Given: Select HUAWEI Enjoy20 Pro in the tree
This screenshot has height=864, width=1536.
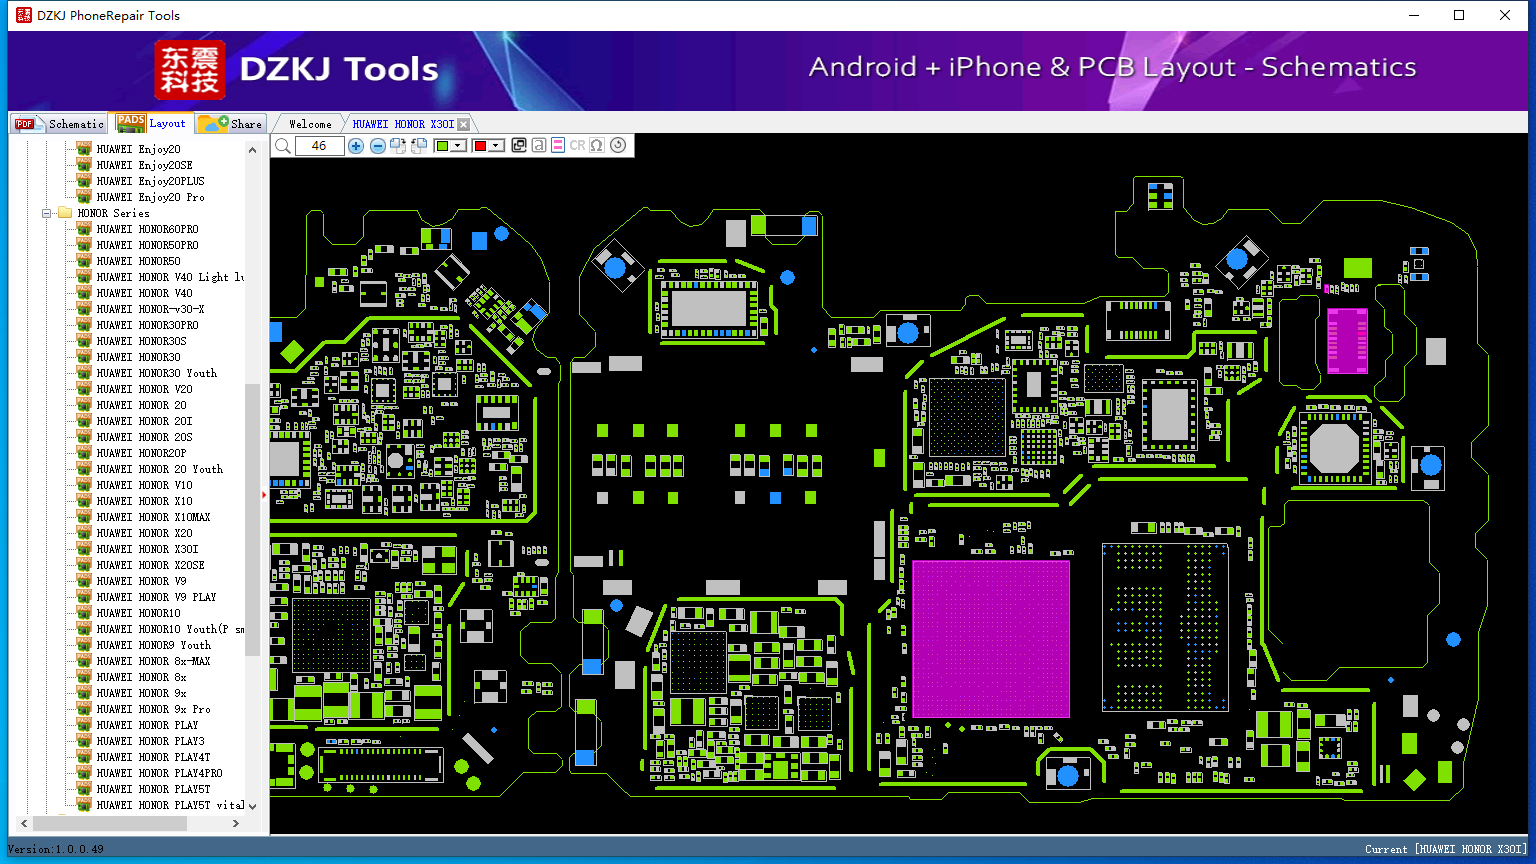Looking at the screenshot, I should (x=150, y=197).
